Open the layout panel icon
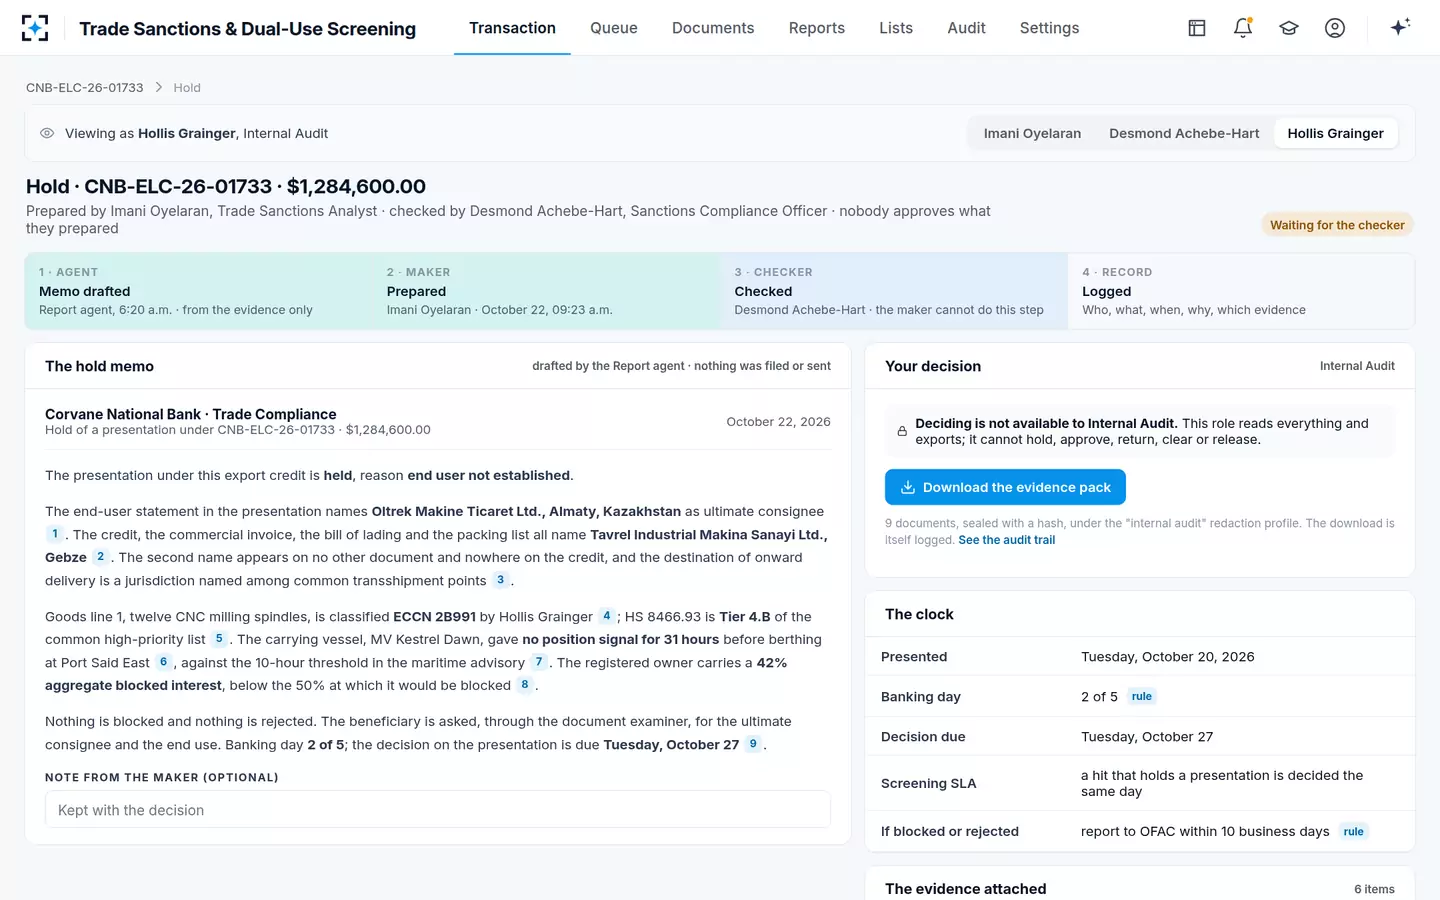1440x900 pixels. coord(1197,28)
